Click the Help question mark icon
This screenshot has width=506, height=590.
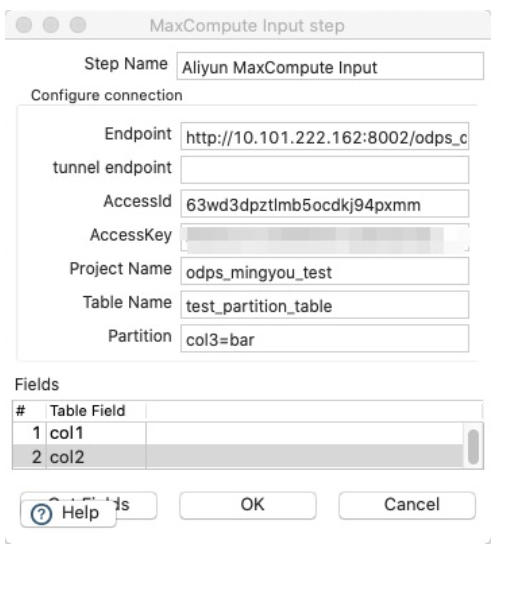[41, 514]
